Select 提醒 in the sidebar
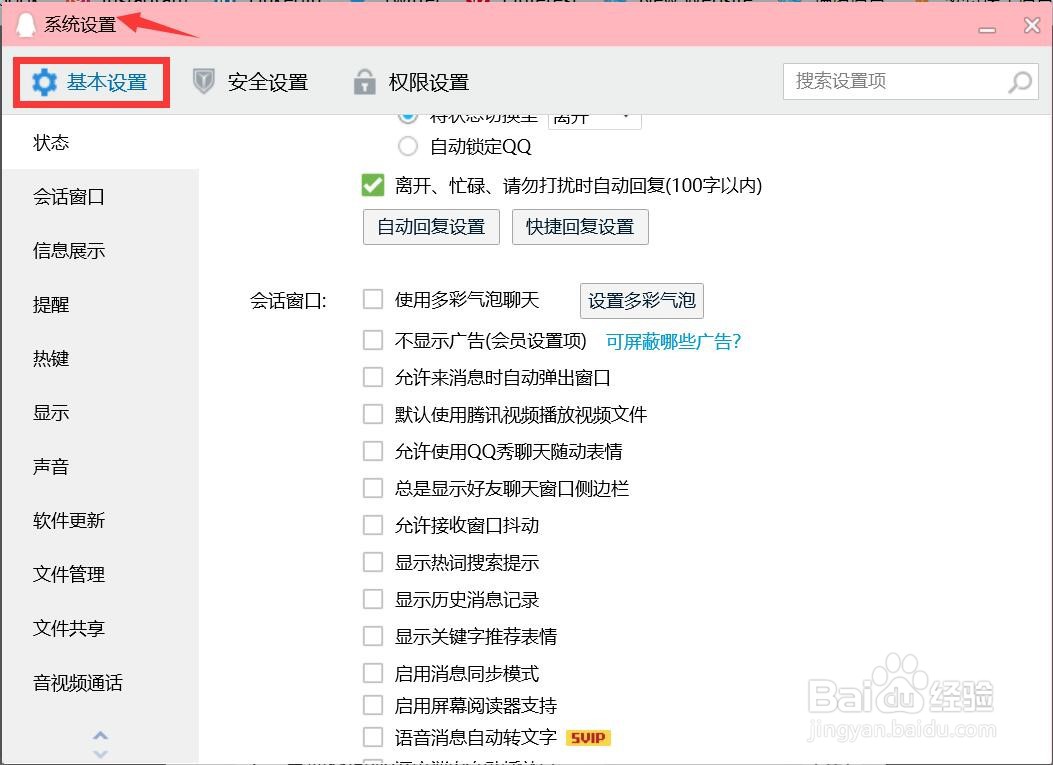1053x765 pixels. tap(101, 304)
